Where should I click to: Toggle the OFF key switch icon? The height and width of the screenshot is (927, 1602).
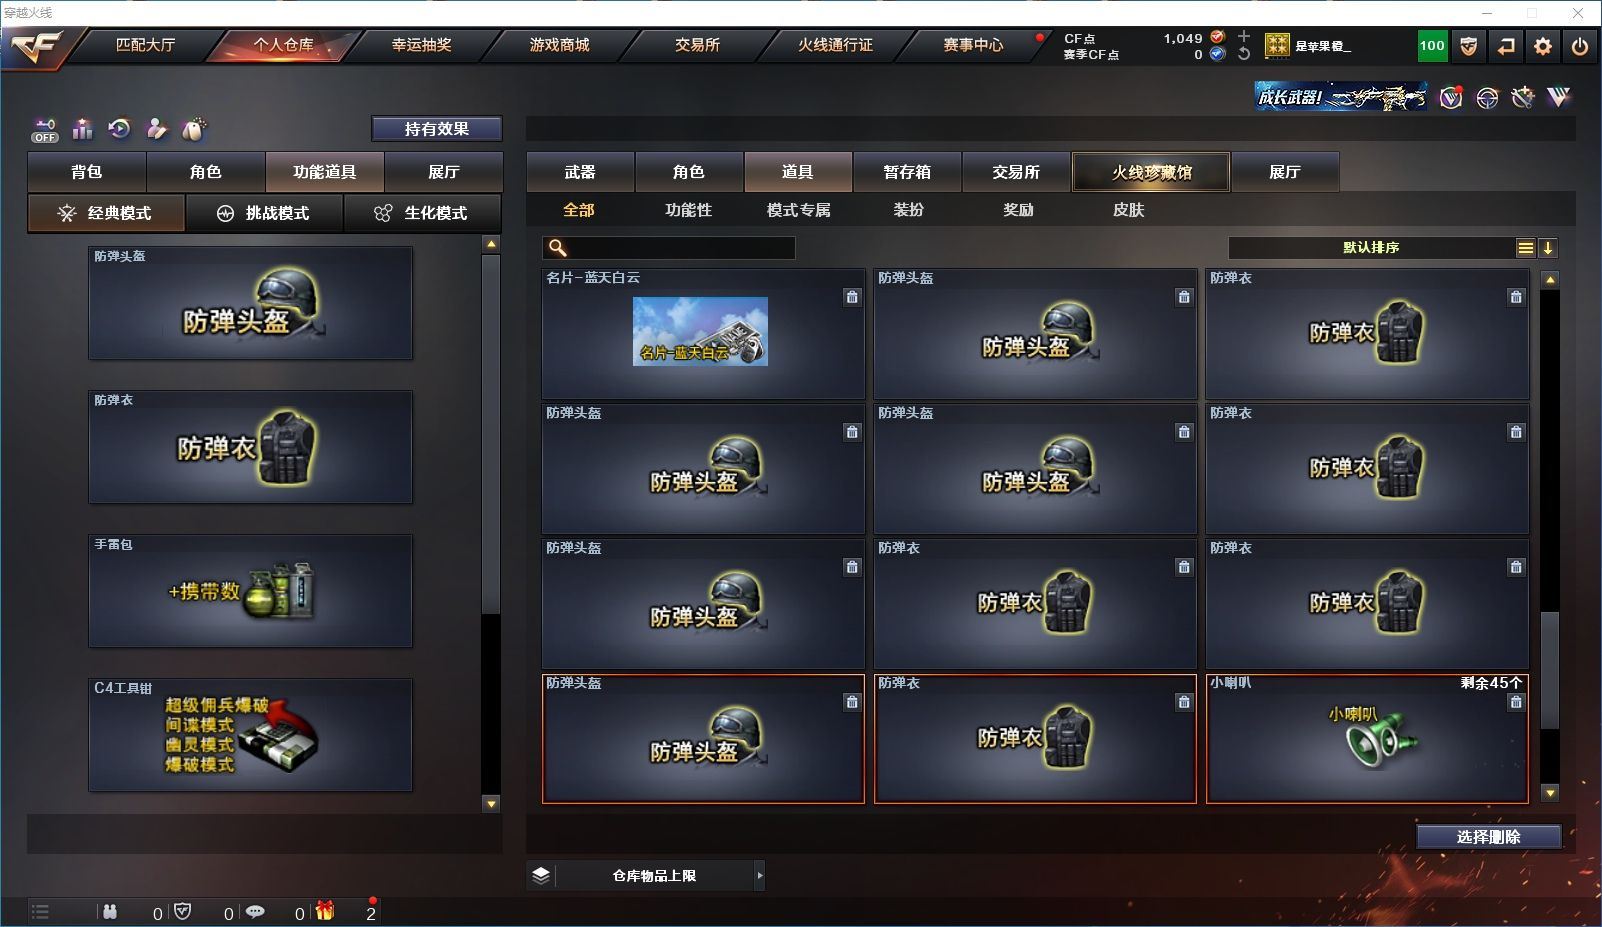pos(45,129)
